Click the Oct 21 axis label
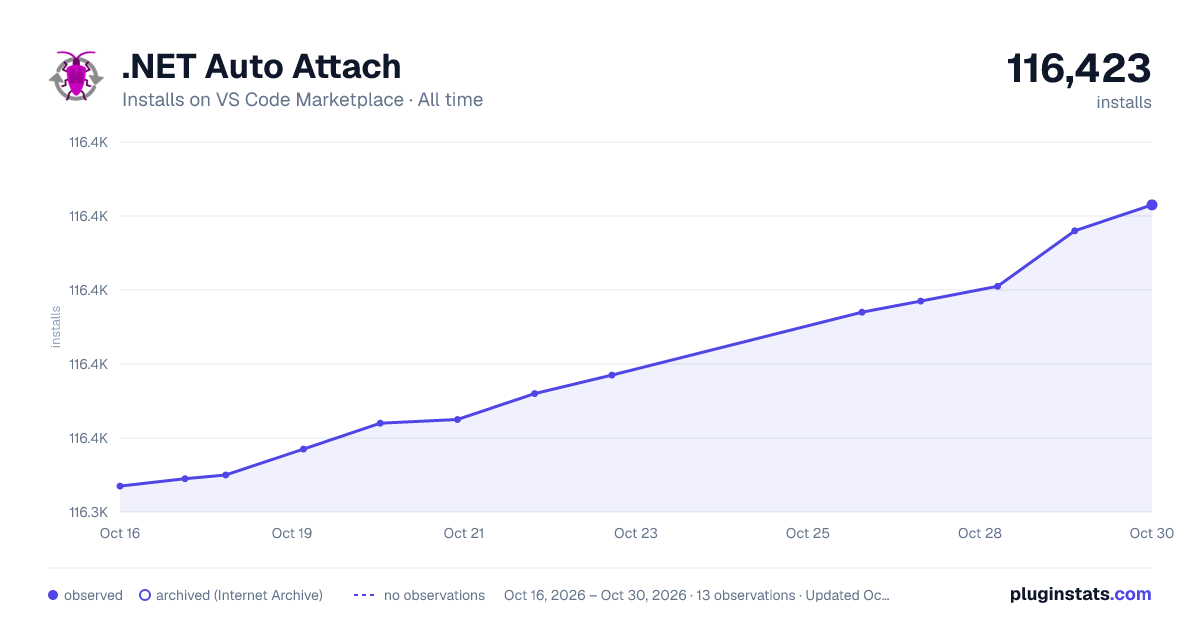1200x630 pixels. pyautogui.click(x=464, y=533)
